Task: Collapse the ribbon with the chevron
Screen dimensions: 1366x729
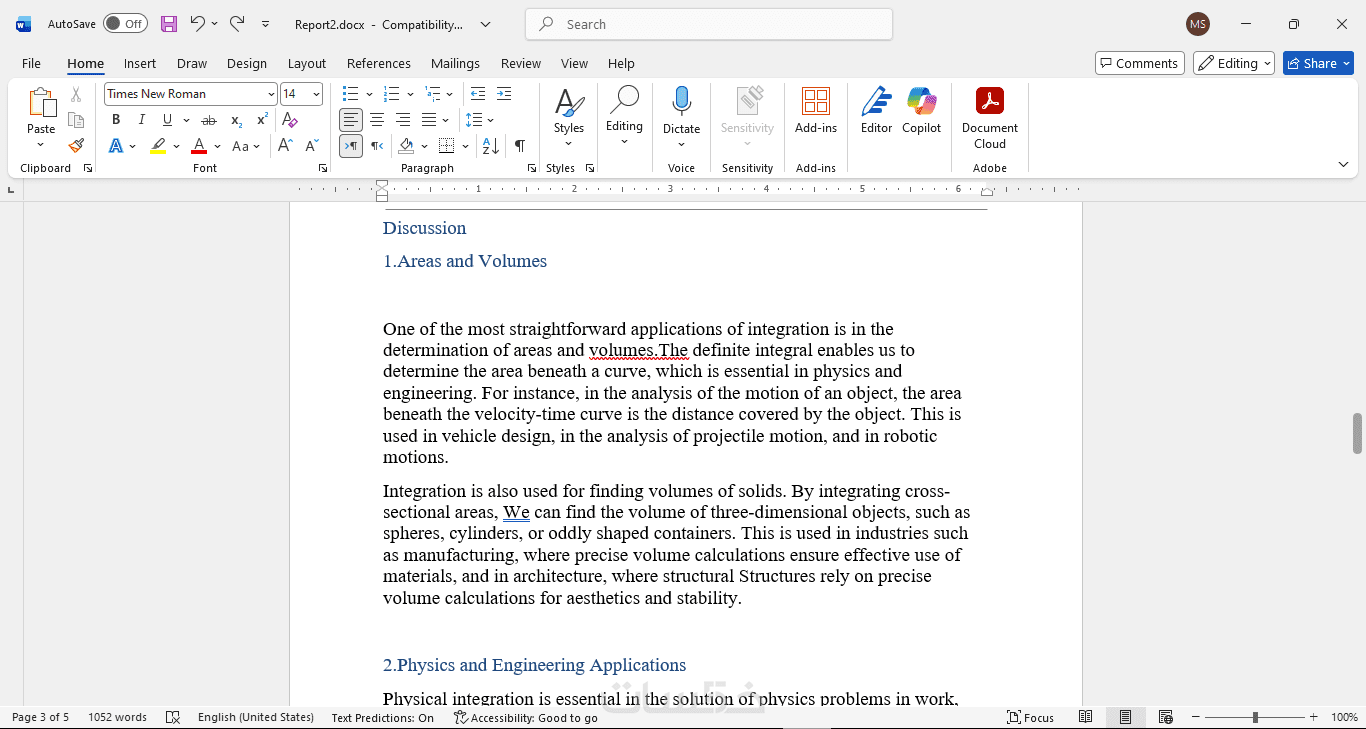Action: 1343,164
